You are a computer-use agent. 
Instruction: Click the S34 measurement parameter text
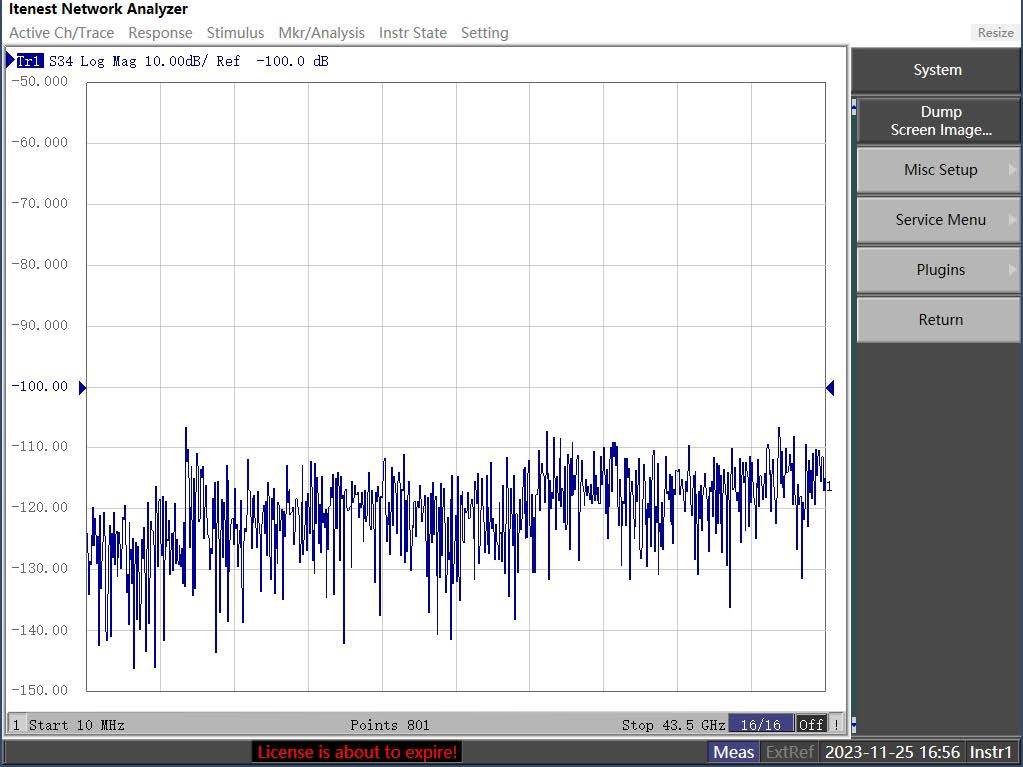tap(61, 61)
